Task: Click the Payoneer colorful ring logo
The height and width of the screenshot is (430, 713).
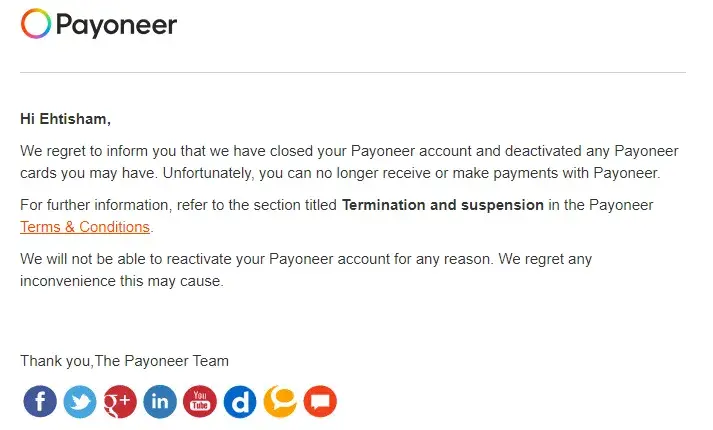Action: coord(35,24)
